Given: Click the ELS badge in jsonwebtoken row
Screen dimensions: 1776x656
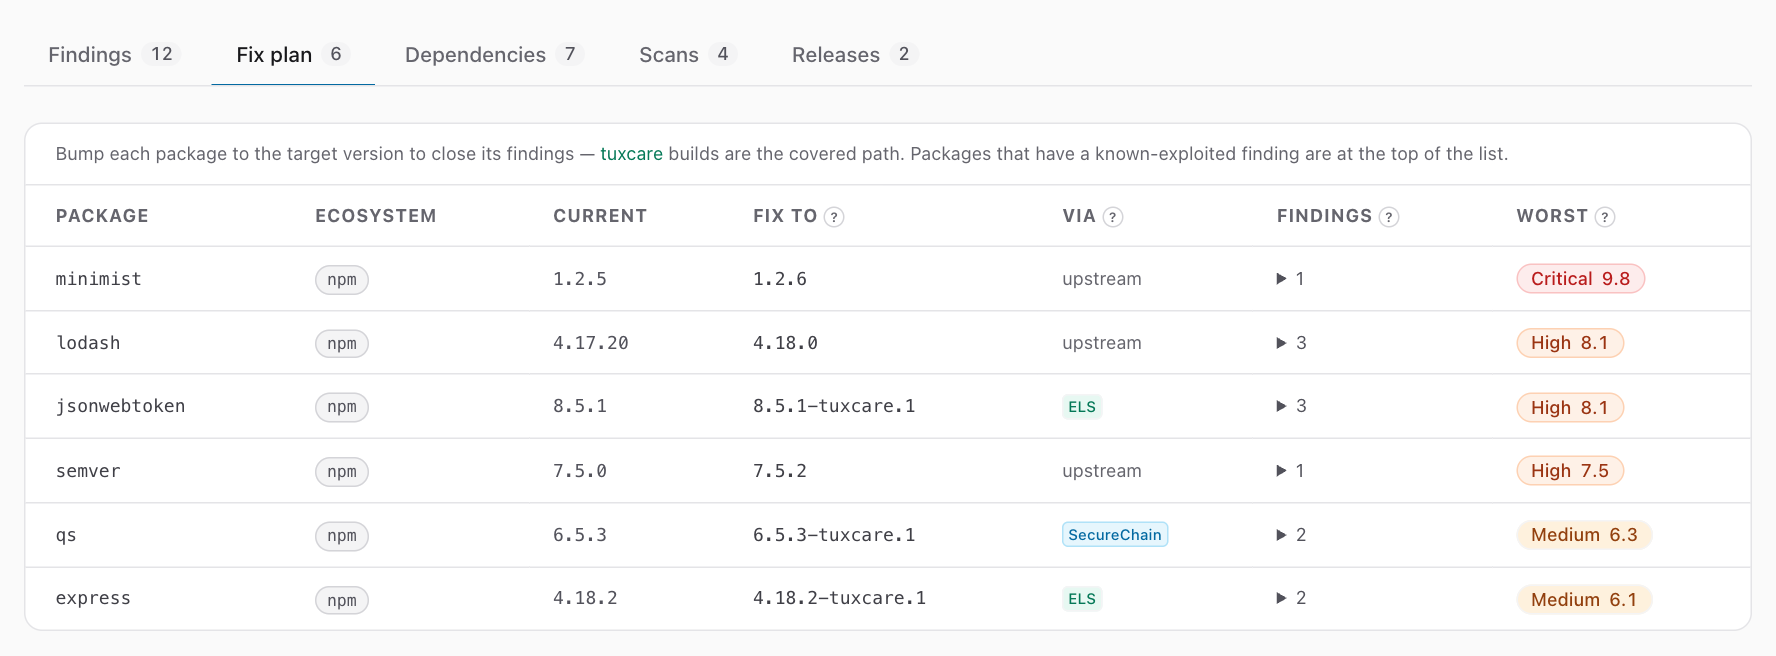Looking at the screenshot, I should (1082, 407).
